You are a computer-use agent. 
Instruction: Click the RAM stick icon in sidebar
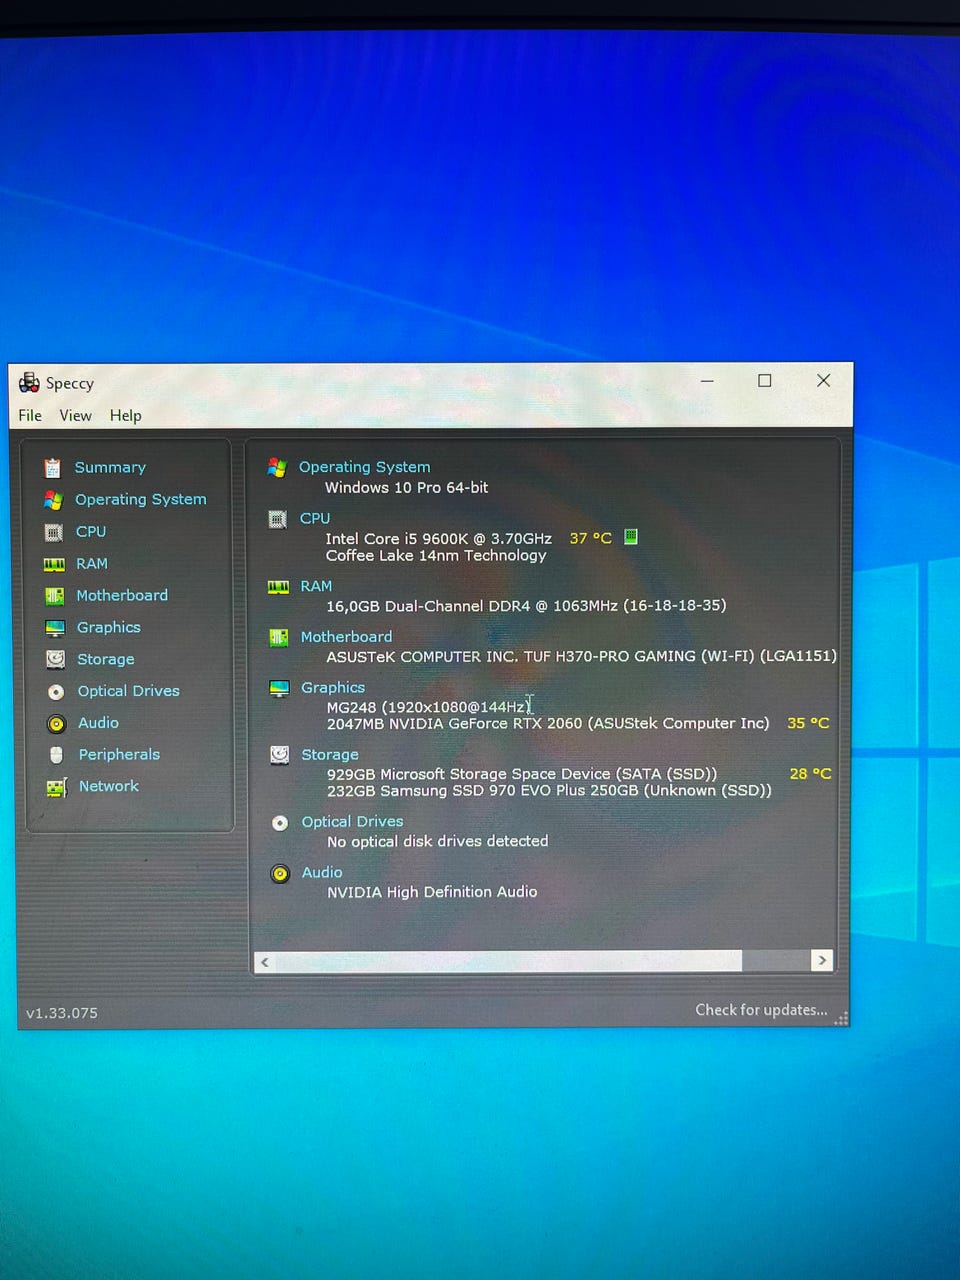(54, 564)
